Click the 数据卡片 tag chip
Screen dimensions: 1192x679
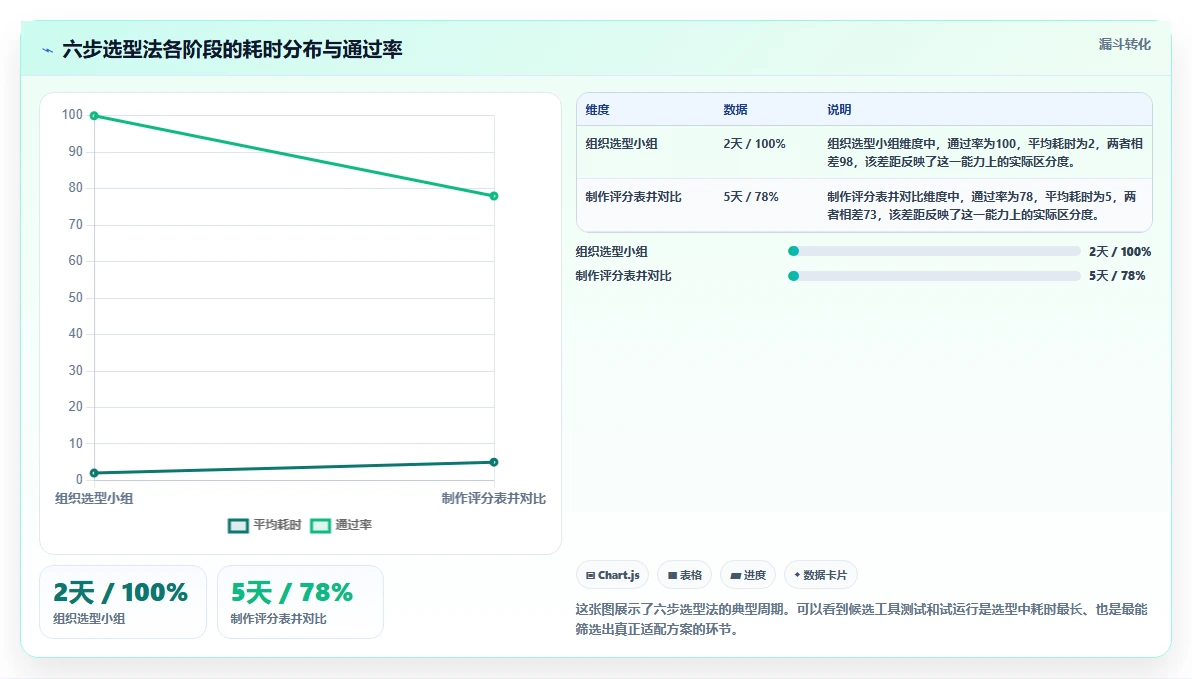[821, 575]
